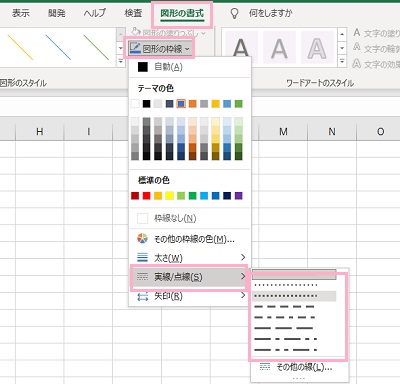Click the color wheel icon for more colors
400x384 pixels.
tap(142, 238)
